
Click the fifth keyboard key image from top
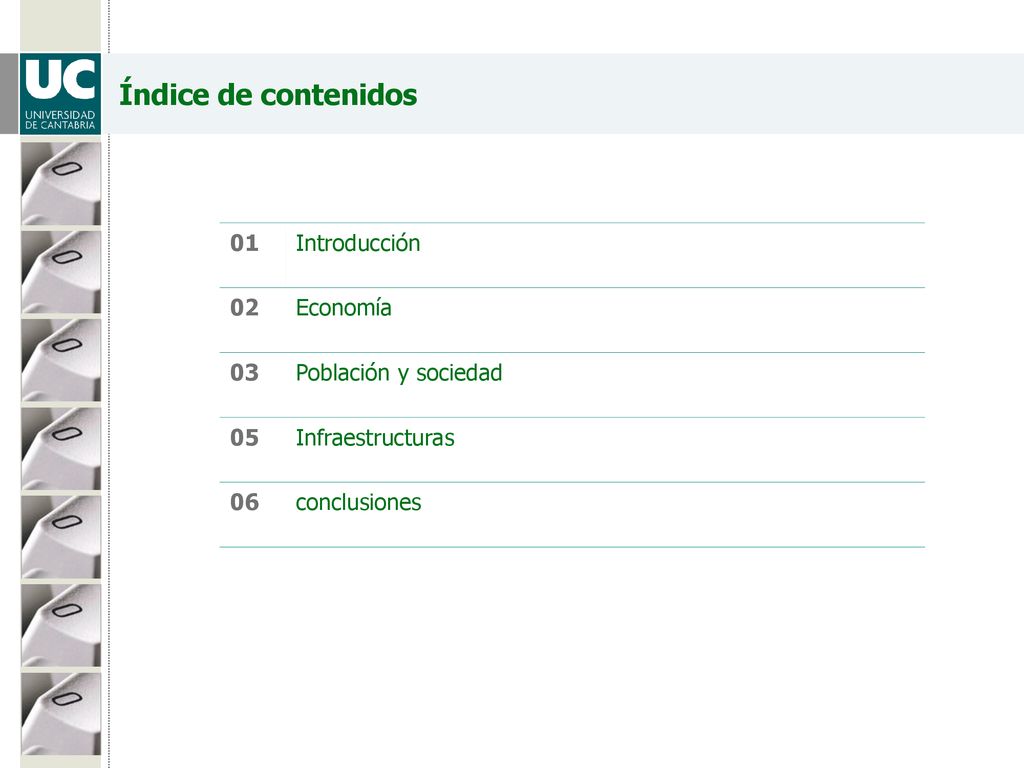pyautogui.click(x=61, y=537)
